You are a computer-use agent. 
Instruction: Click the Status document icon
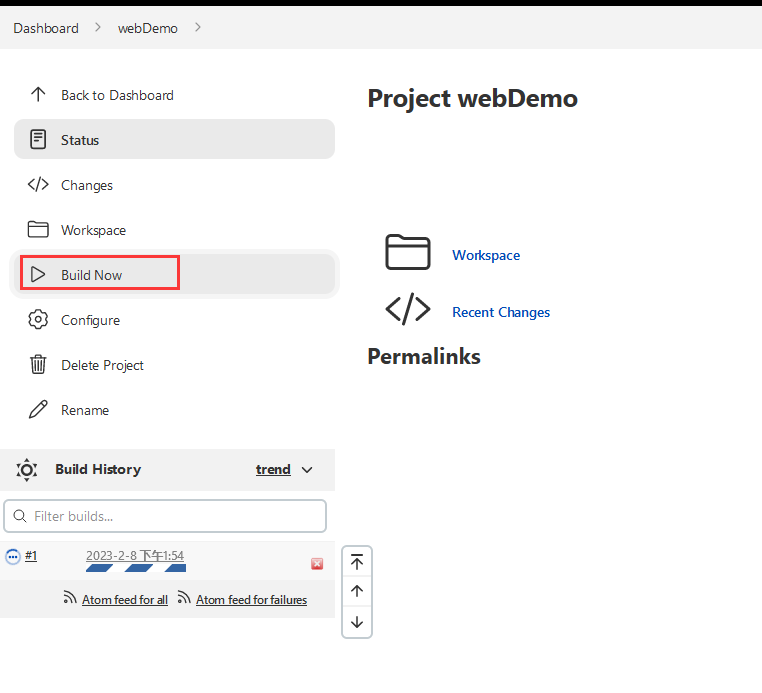pyautogui.click(x=38, y=139)
